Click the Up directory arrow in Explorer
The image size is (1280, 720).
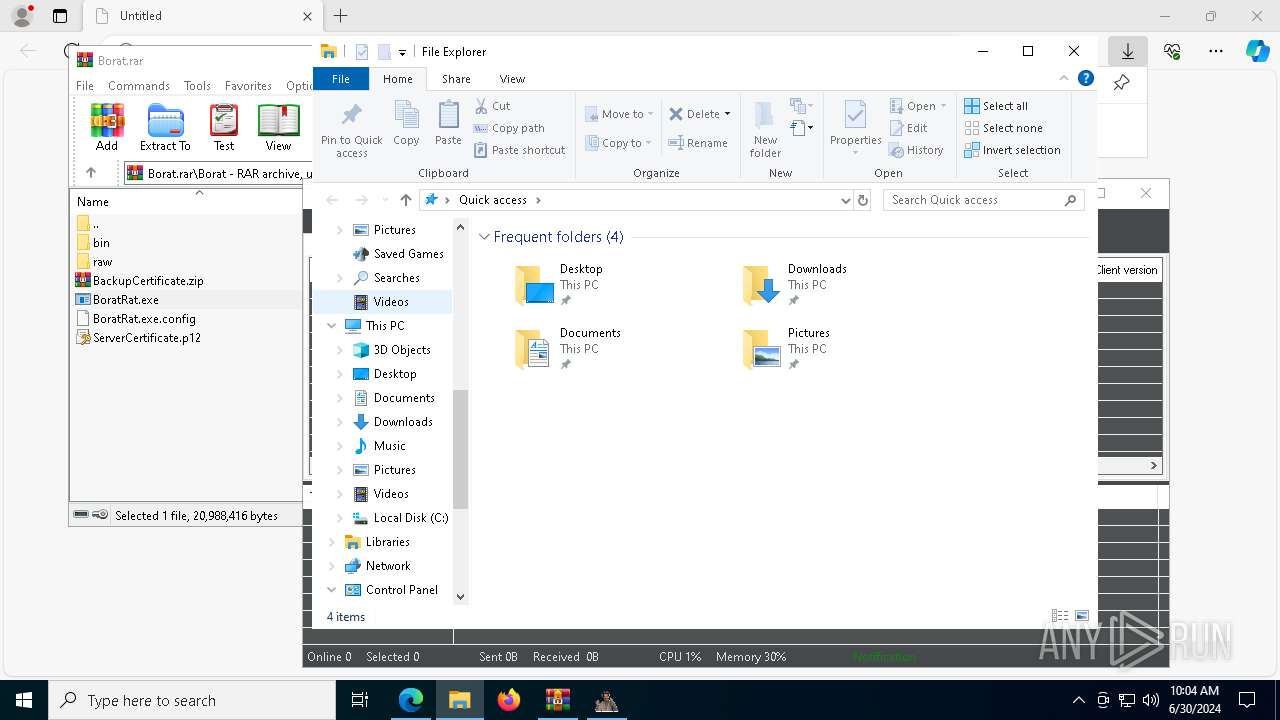[x=405, y=200]
